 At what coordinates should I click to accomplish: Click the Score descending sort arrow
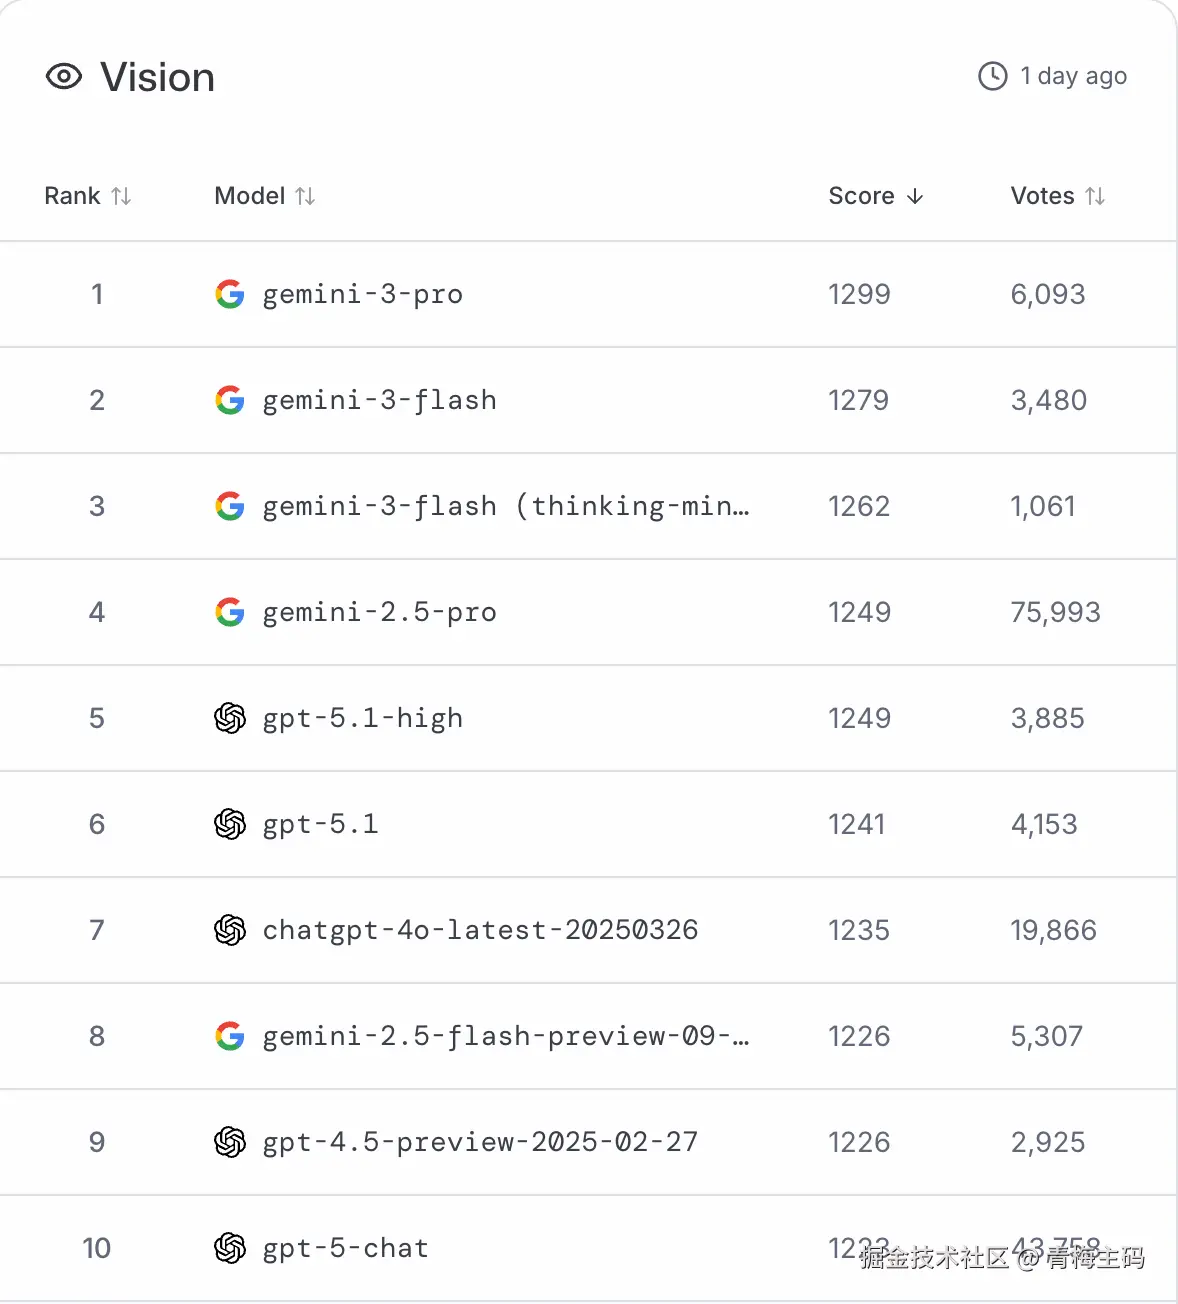point(915,196)
